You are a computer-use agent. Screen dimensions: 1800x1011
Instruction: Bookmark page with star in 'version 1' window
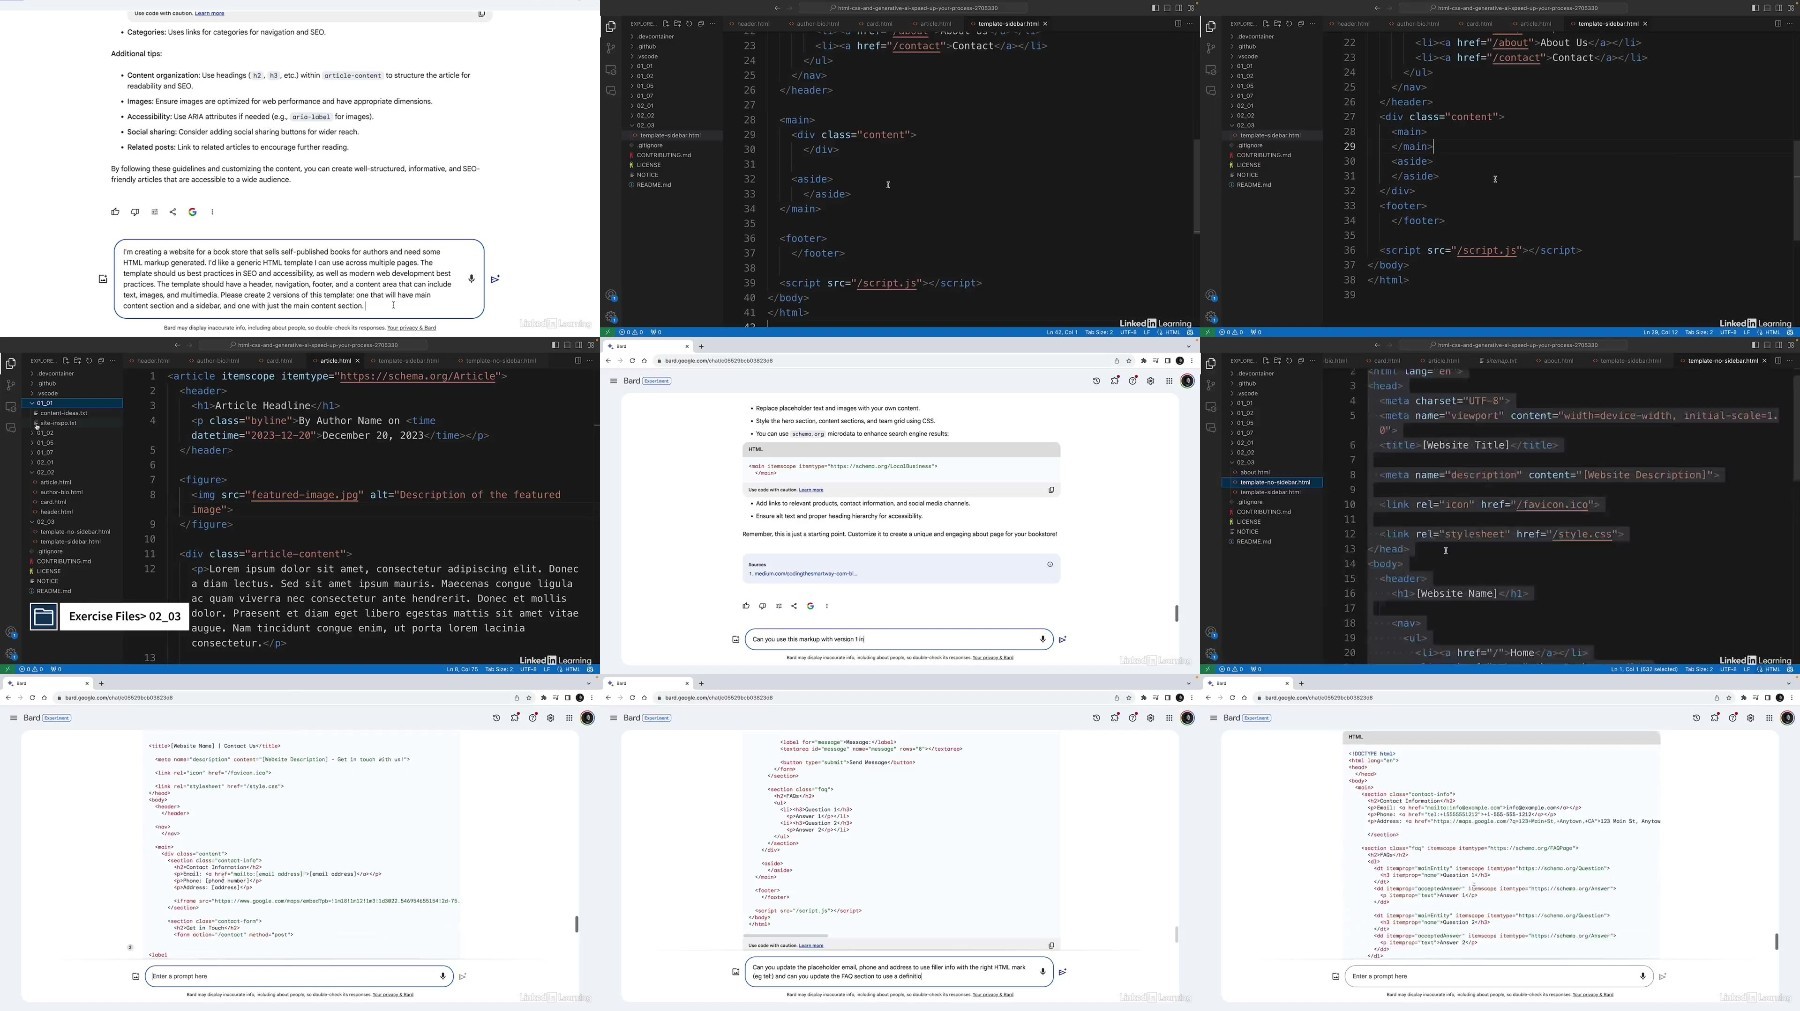(x=1128, y=361)
